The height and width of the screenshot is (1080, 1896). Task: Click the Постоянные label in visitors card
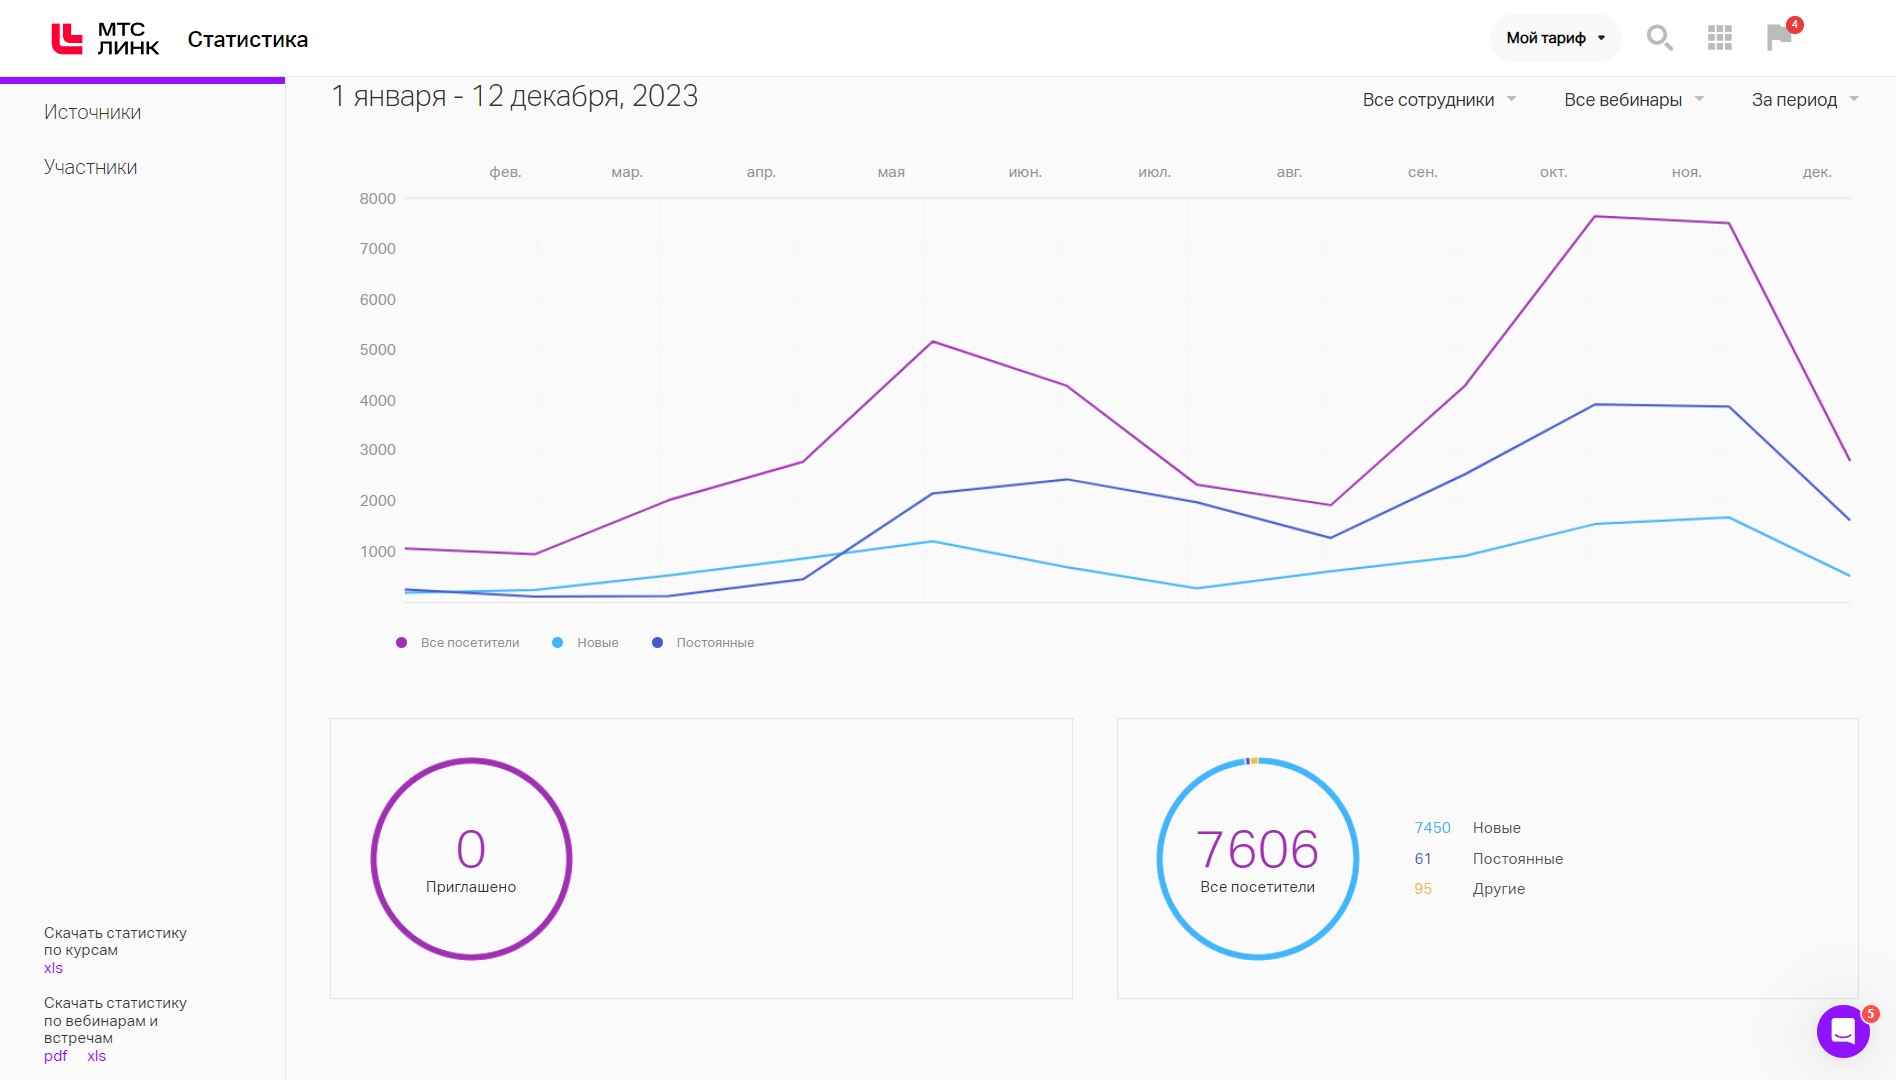(x=1517, y=859)
